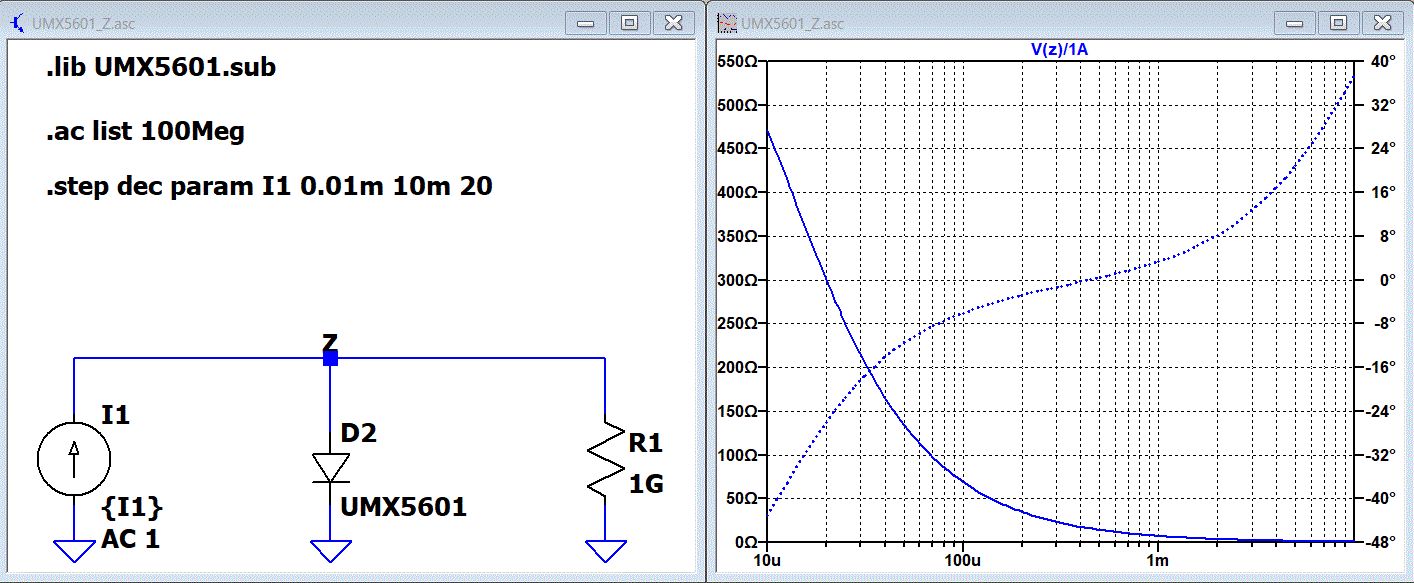Click the UMX5601 diode model label
This screenshot has height=583, width=1414.
[404, 507]
